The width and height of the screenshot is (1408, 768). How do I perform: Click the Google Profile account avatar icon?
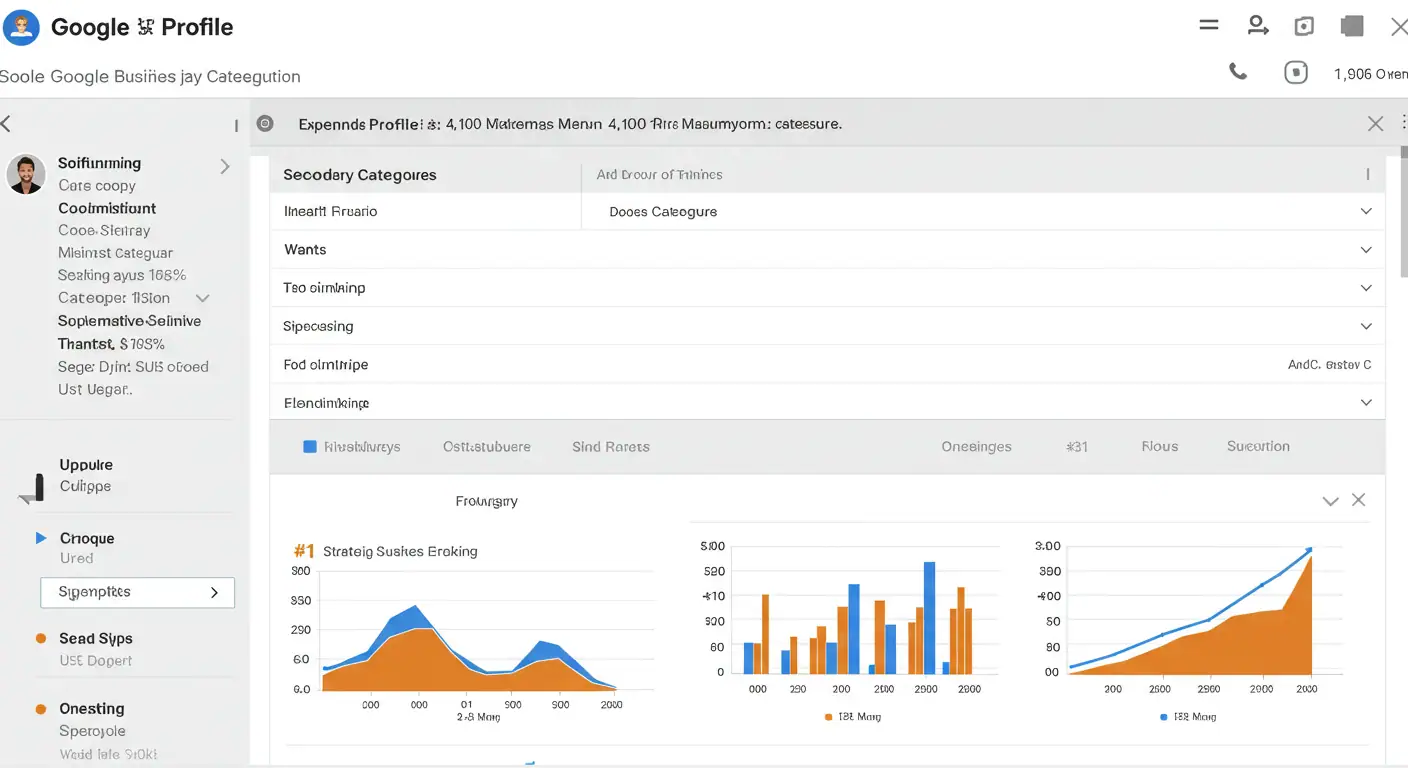point(21,27)
